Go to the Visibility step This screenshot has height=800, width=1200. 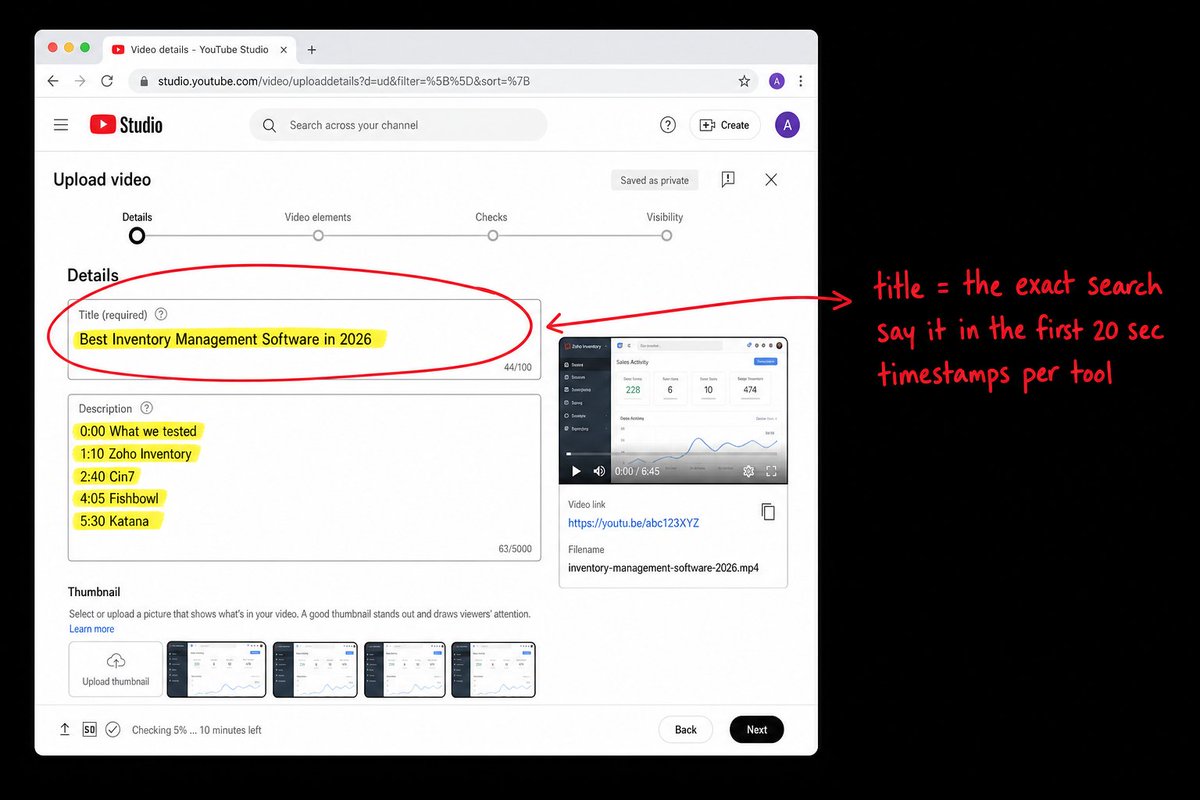(665, 228)
